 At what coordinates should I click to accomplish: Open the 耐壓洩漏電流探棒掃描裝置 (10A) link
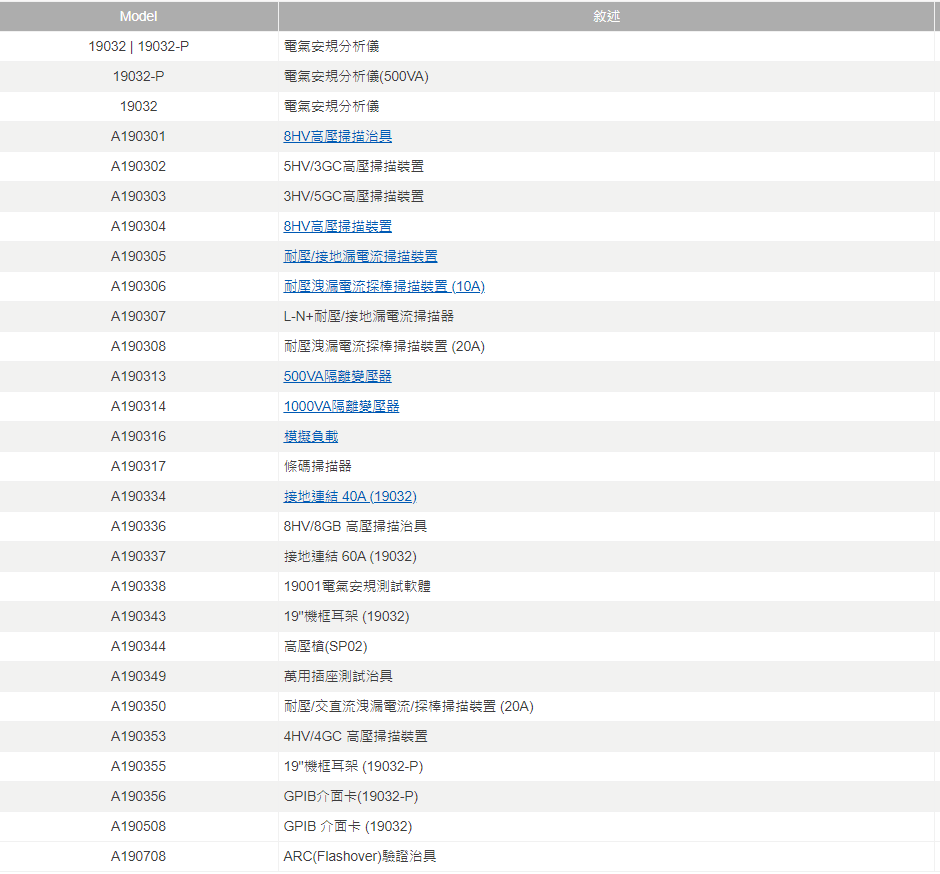[x=384, y=286]
